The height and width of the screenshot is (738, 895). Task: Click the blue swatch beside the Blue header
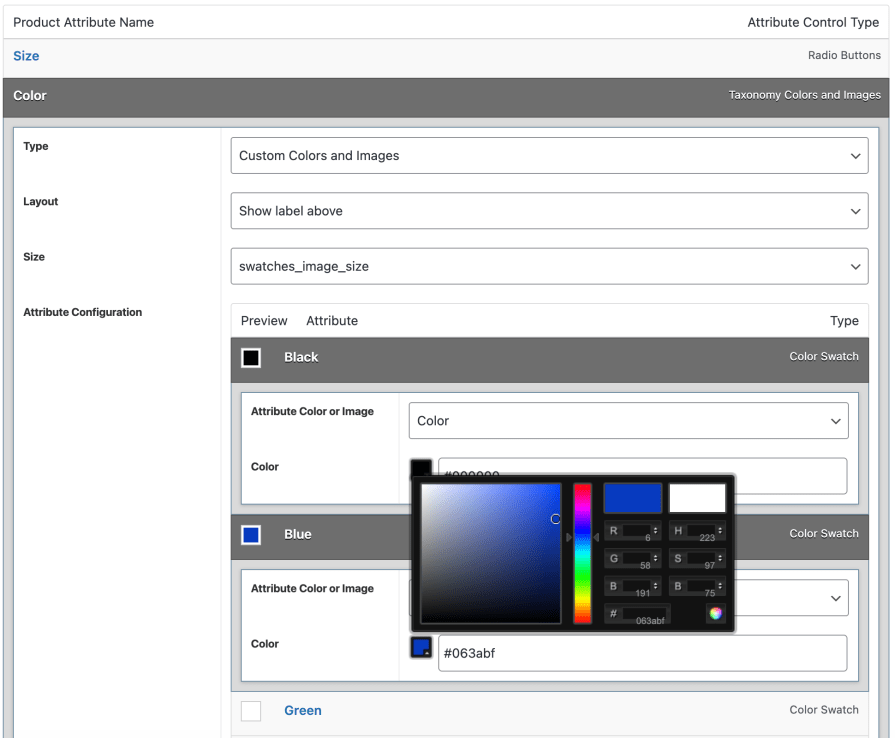pyautogui.click(x=251, y=533)
